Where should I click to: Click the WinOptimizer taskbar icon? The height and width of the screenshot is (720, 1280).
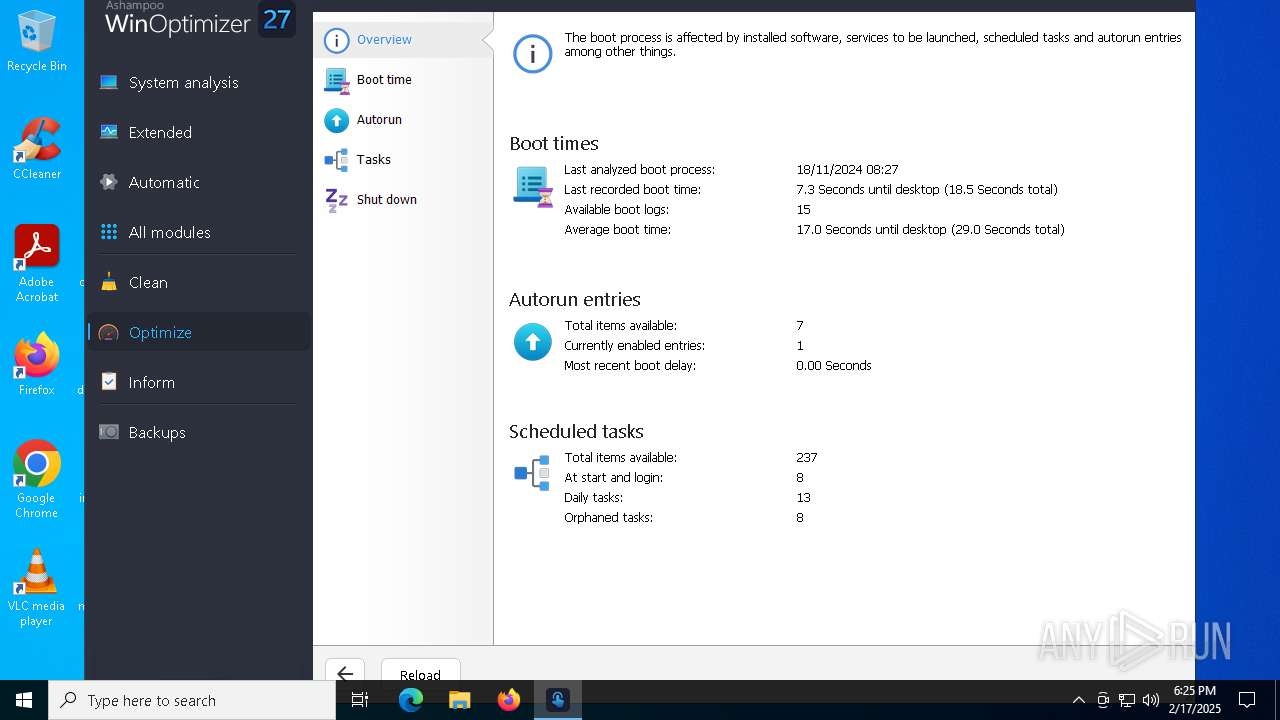pos(558,700)
